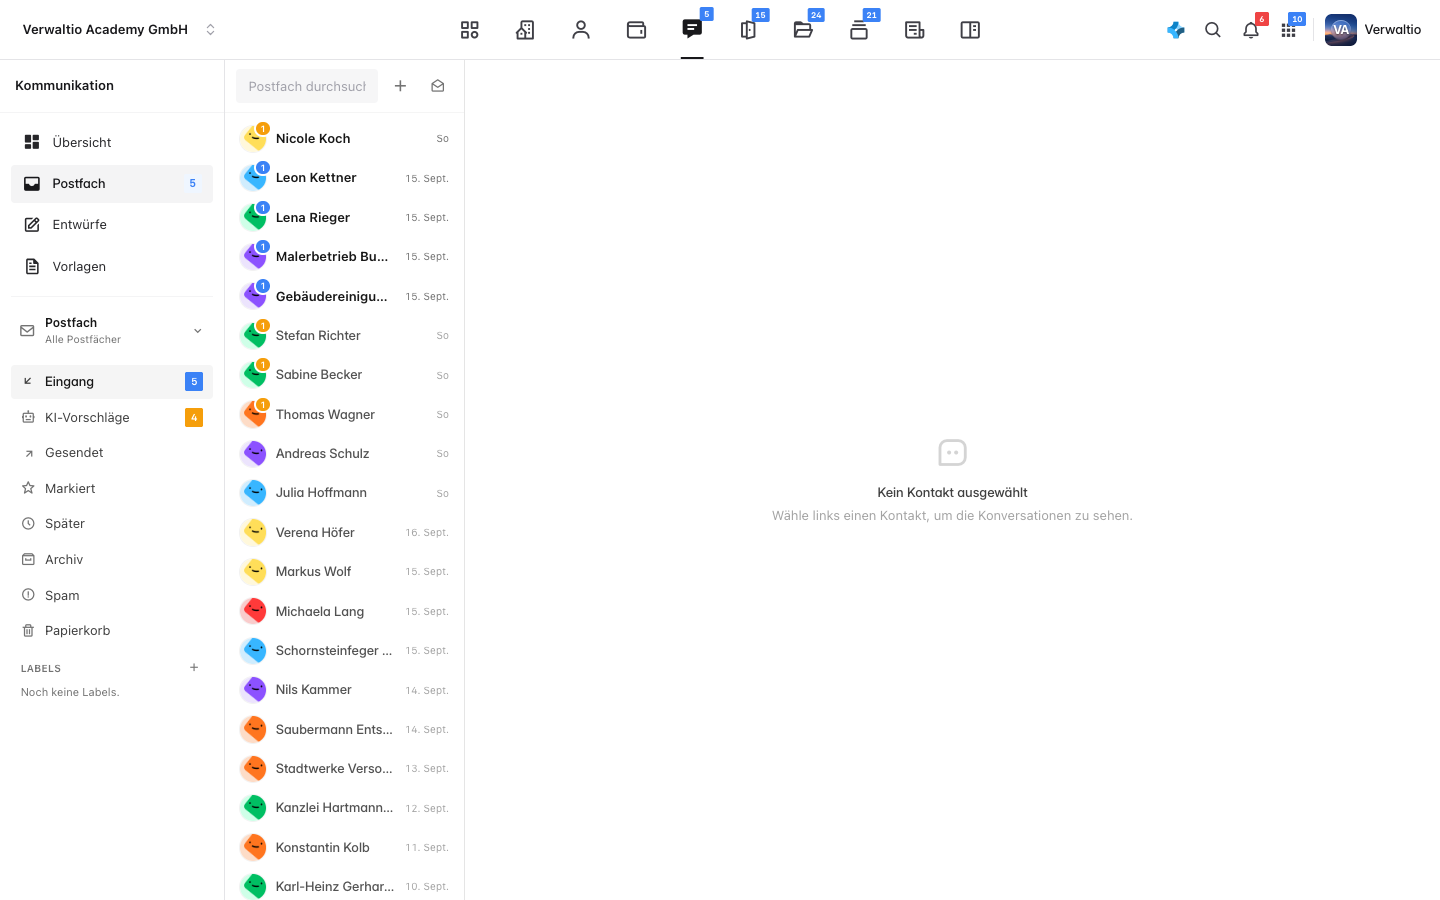Open the Später folder
Image resolution: width=1440 pixels, height=900 pixels.
pos(112,524)
